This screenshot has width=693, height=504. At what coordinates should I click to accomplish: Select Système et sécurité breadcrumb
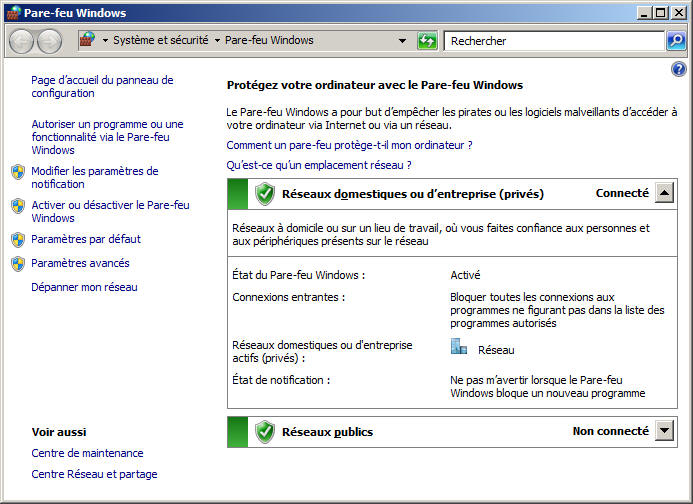pyautogui.click(x=160, y=40)
